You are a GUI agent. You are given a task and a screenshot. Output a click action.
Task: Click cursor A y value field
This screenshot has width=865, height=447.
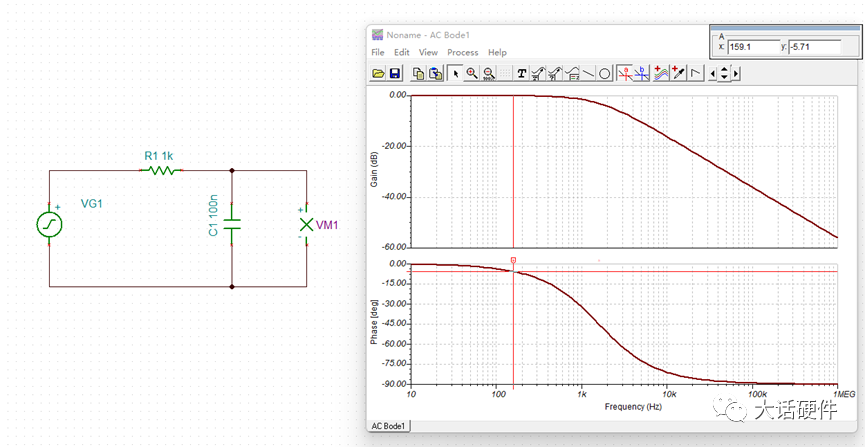tap(815, 47)
